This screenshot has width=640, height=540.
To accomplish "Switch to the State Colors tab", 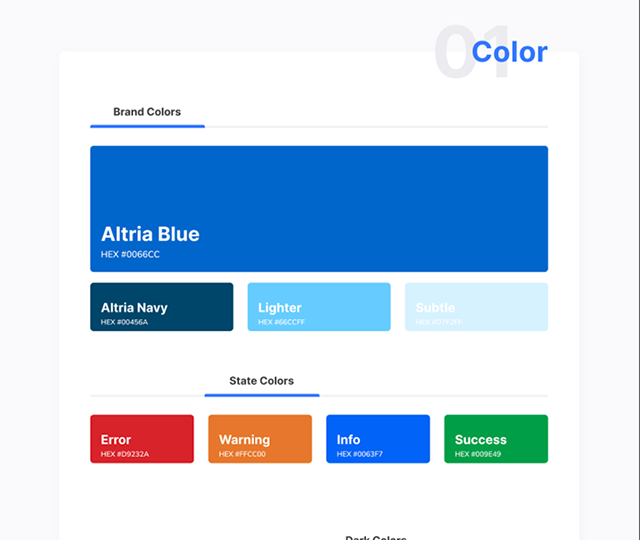I will (262, 381).
